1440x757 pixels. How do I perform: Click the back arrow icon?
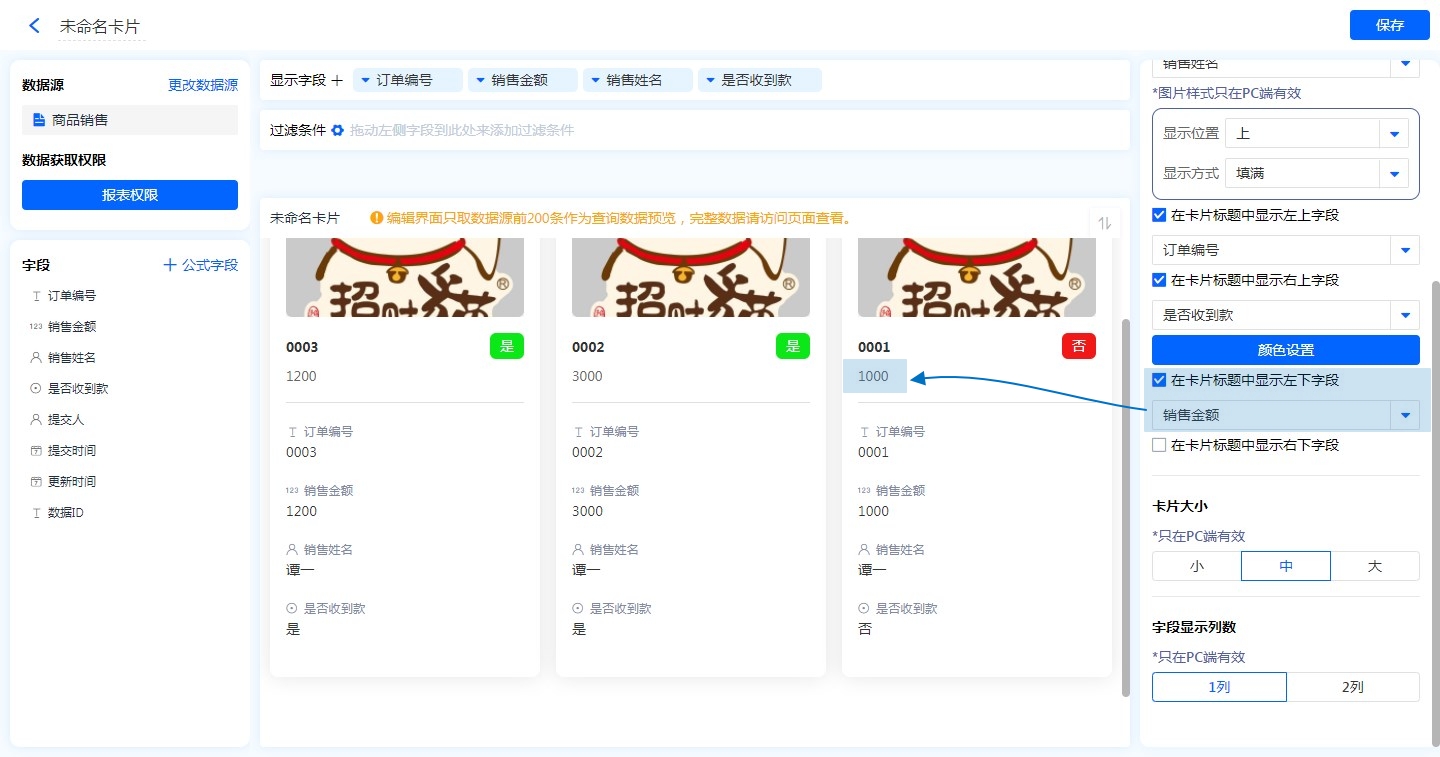pos(35,26)
